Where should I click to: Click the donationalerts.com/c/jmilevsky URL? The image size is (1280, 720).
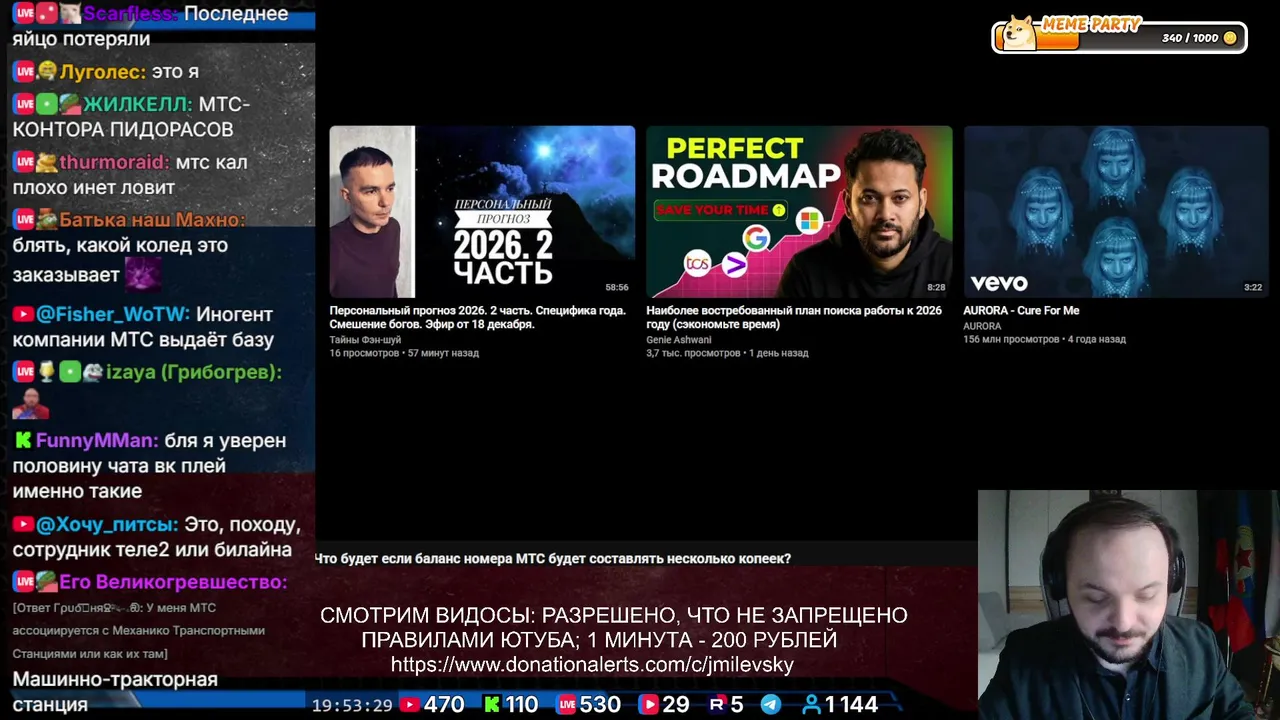pyautogui.click(x=592, y=665)
